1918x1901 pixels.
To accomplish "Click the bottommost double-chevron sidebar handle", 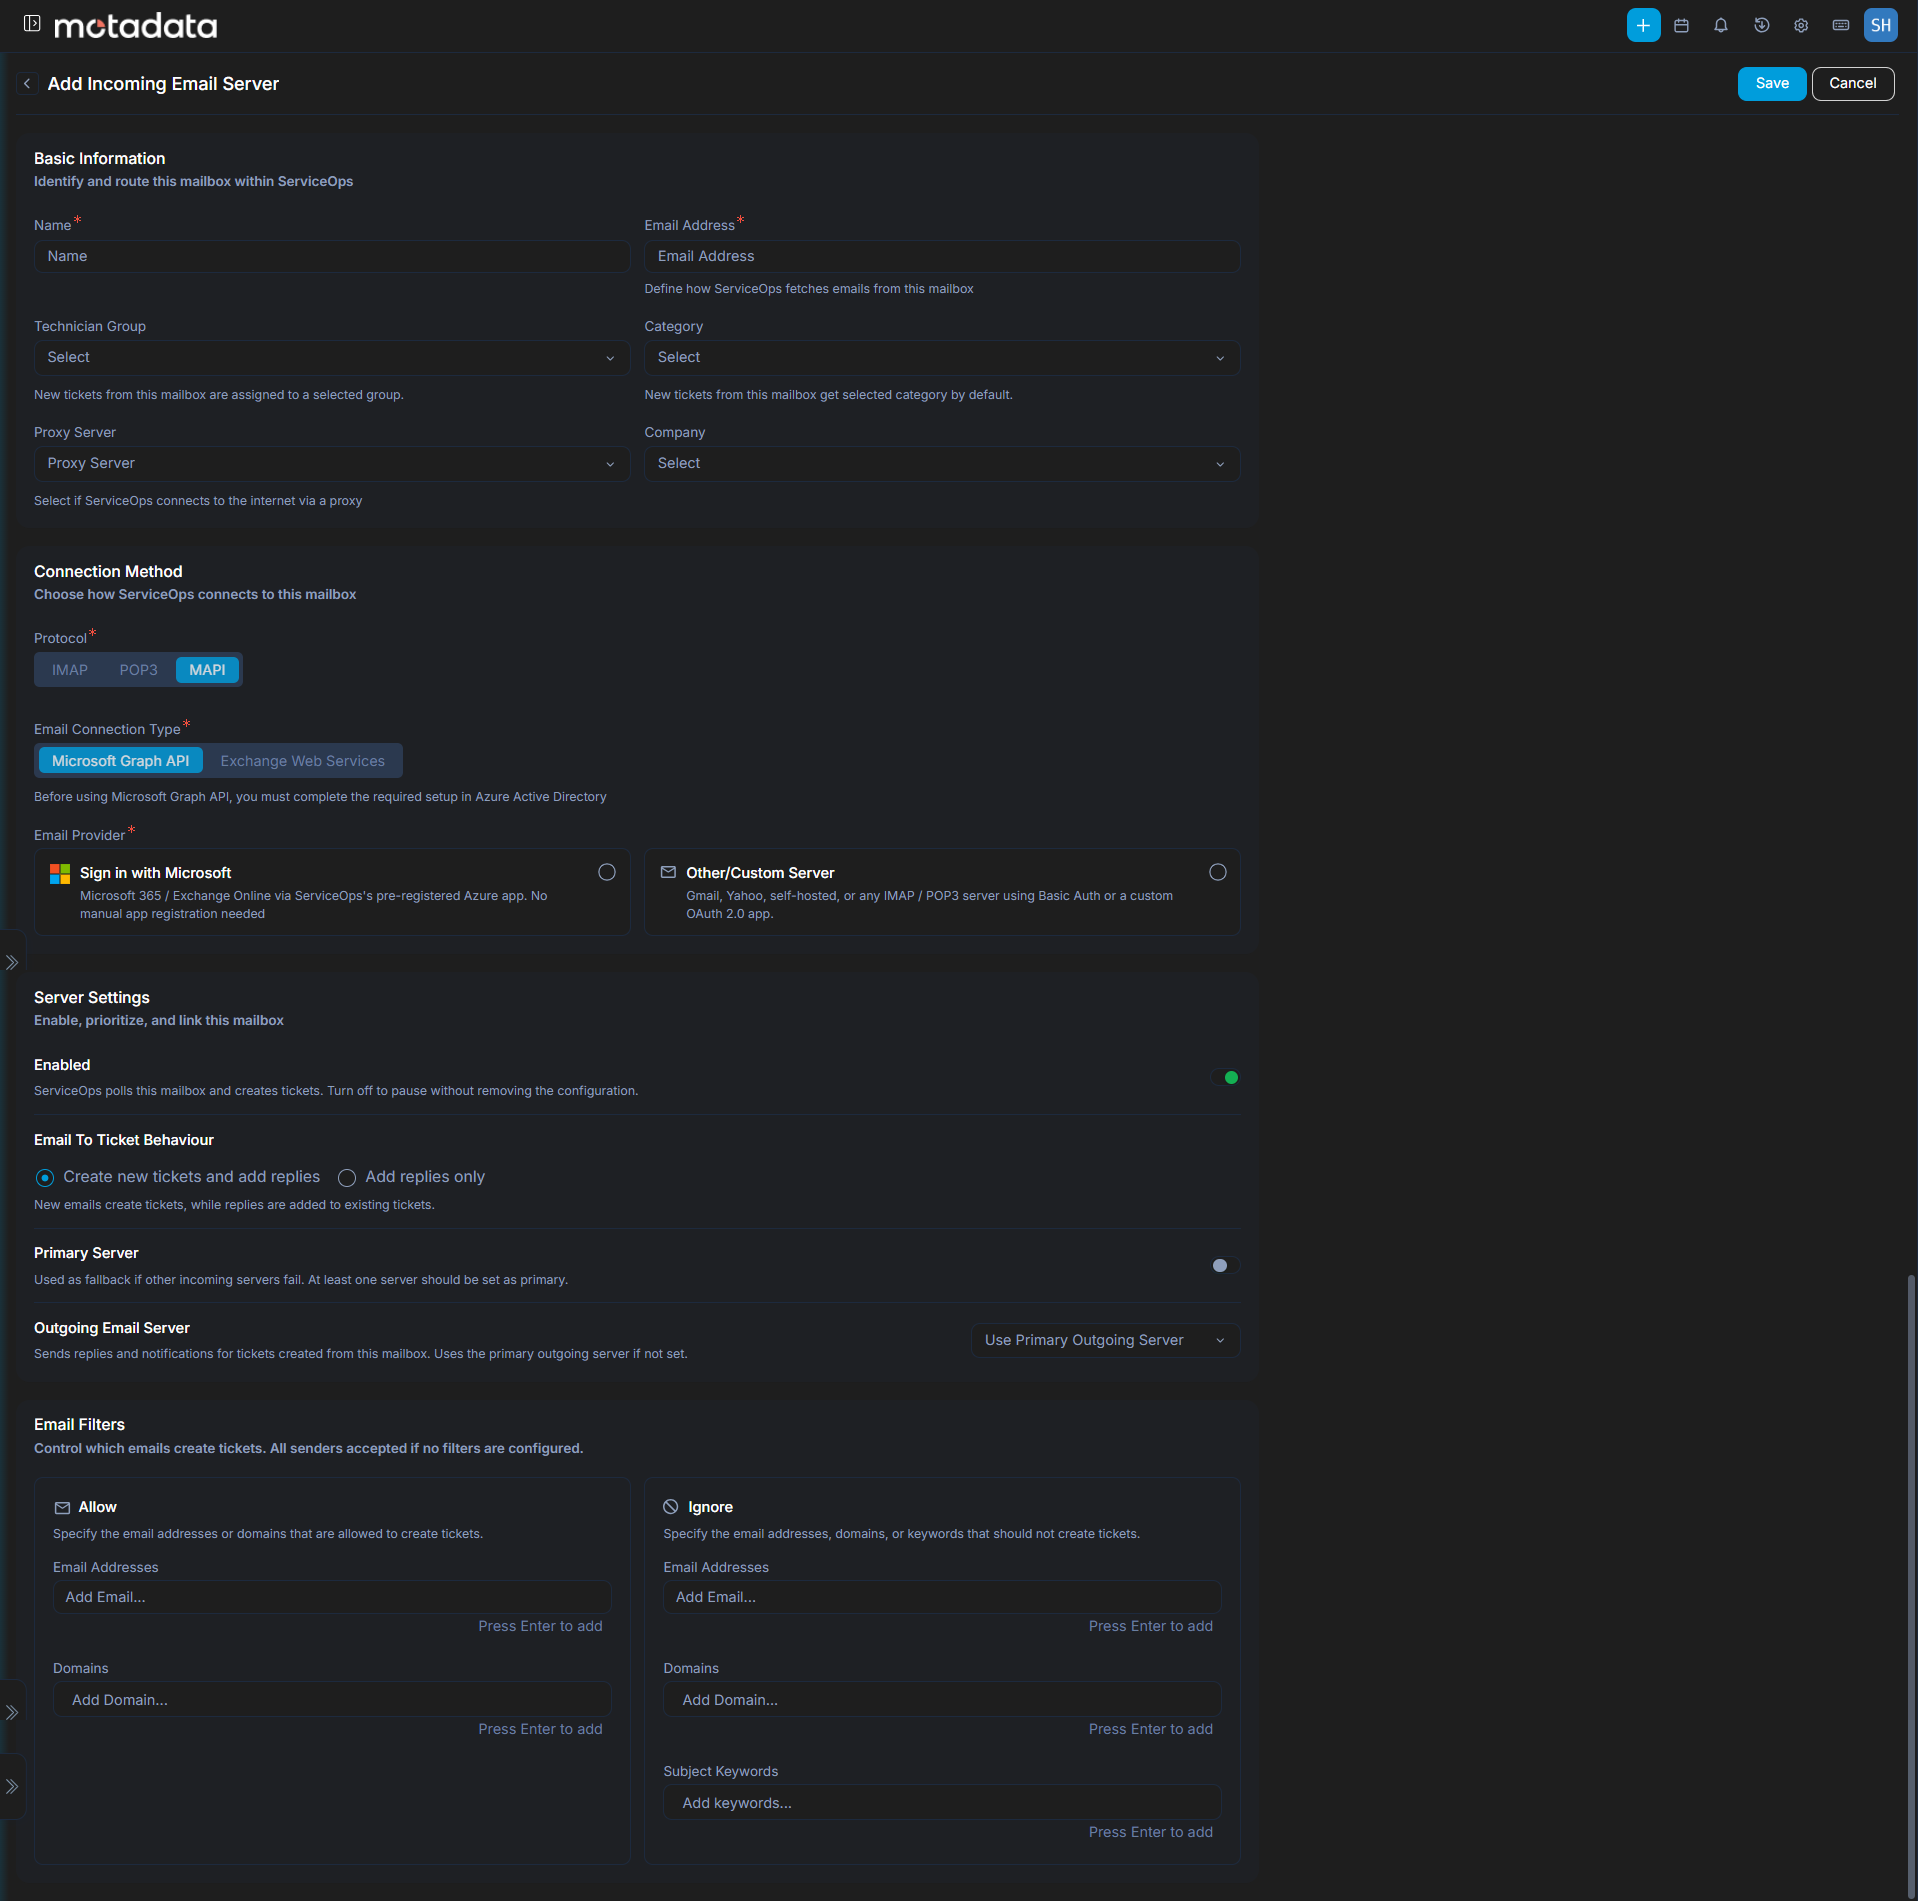I will [12, 1786].
